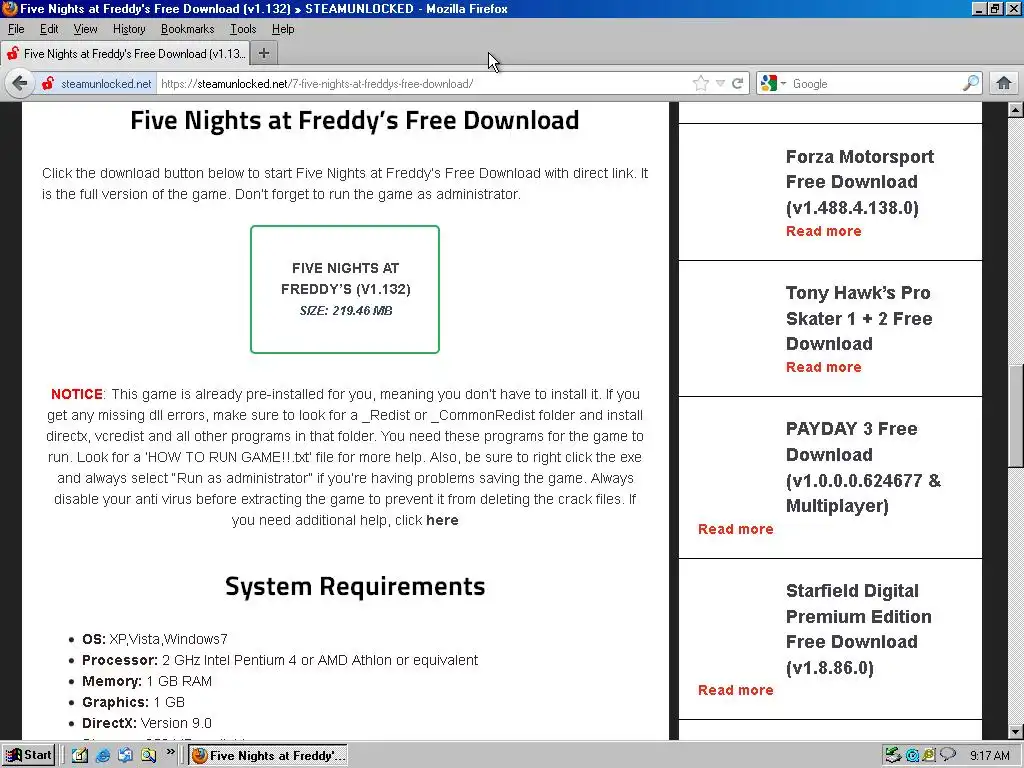Click the Show Desktop quick launch icon

[80, 755]
